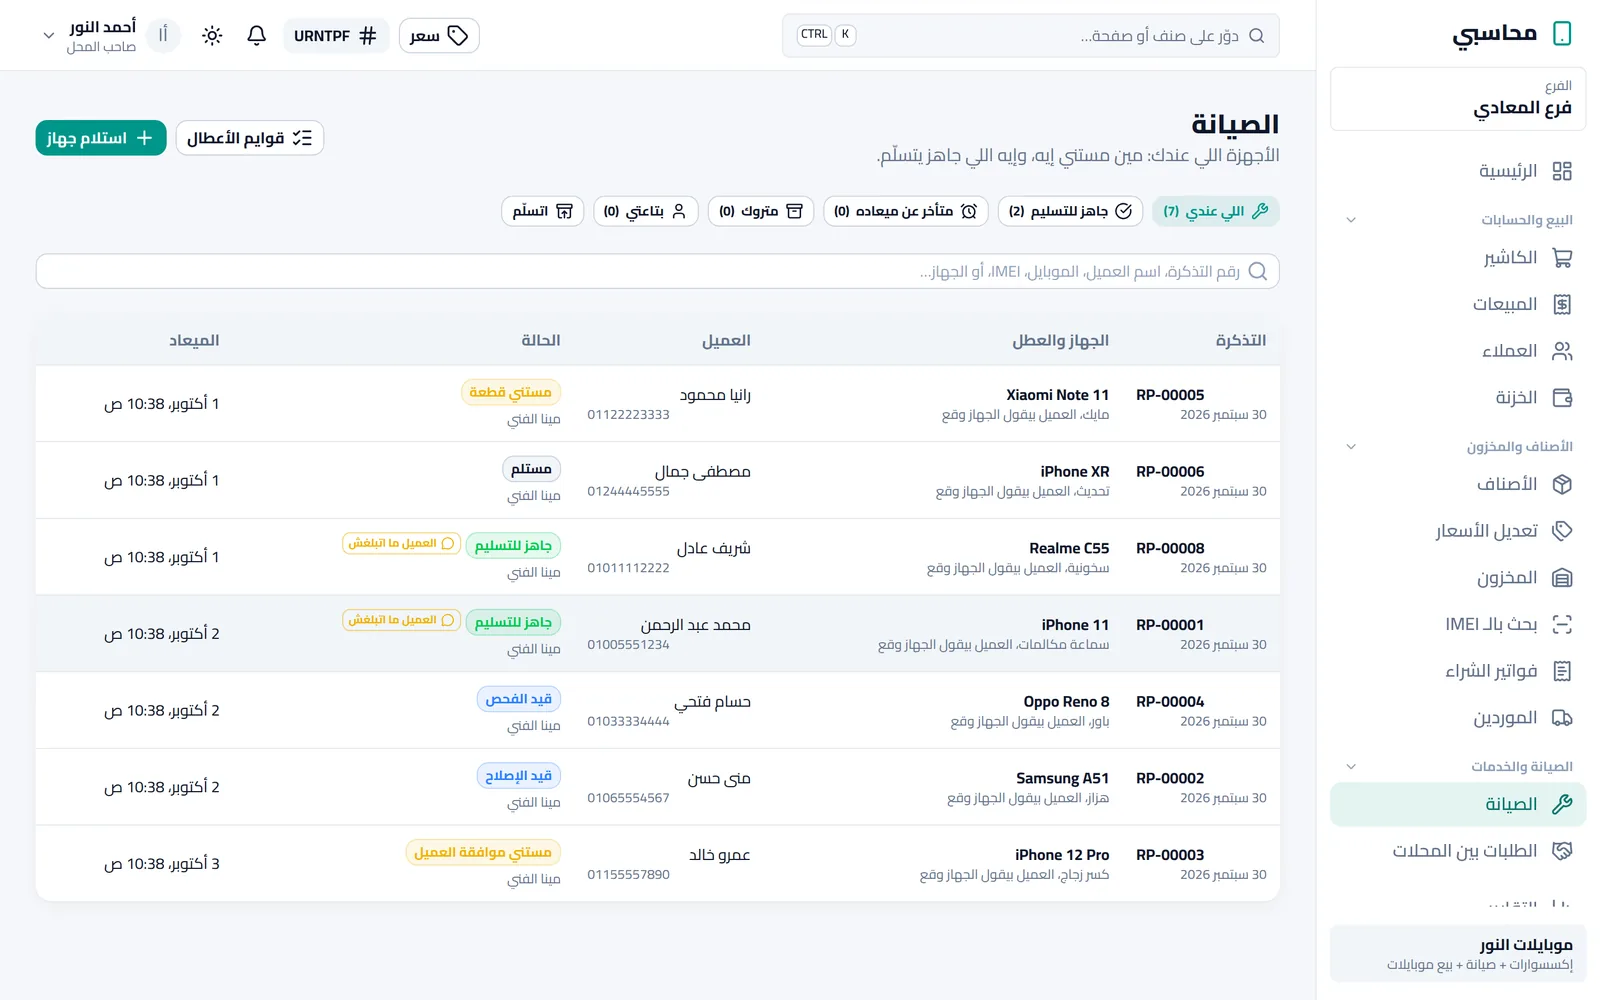This screenshot has width=1600, height=1000.
Task: Open قوايم الأعطال checklist
Action: (x=249, y=138)
